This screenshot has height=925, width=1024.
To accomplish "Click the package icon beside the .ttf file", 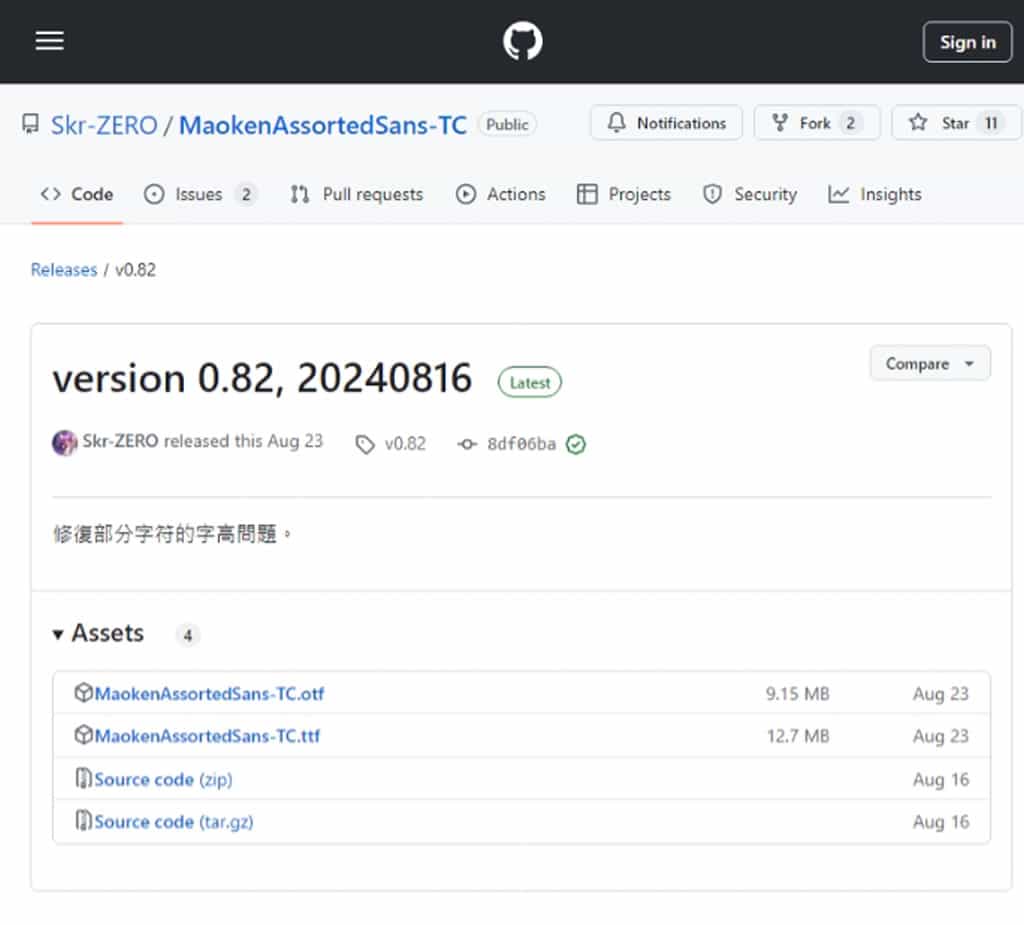I will 83,735.
